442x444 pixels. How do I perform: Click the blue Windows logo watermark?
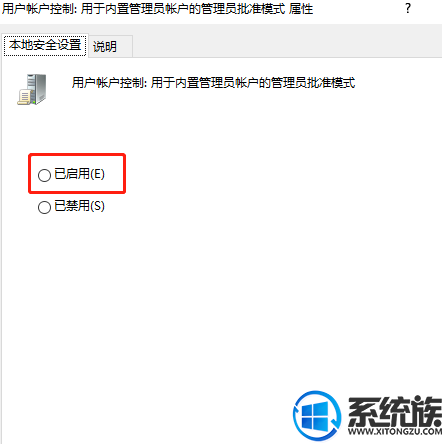pos(317,416)
